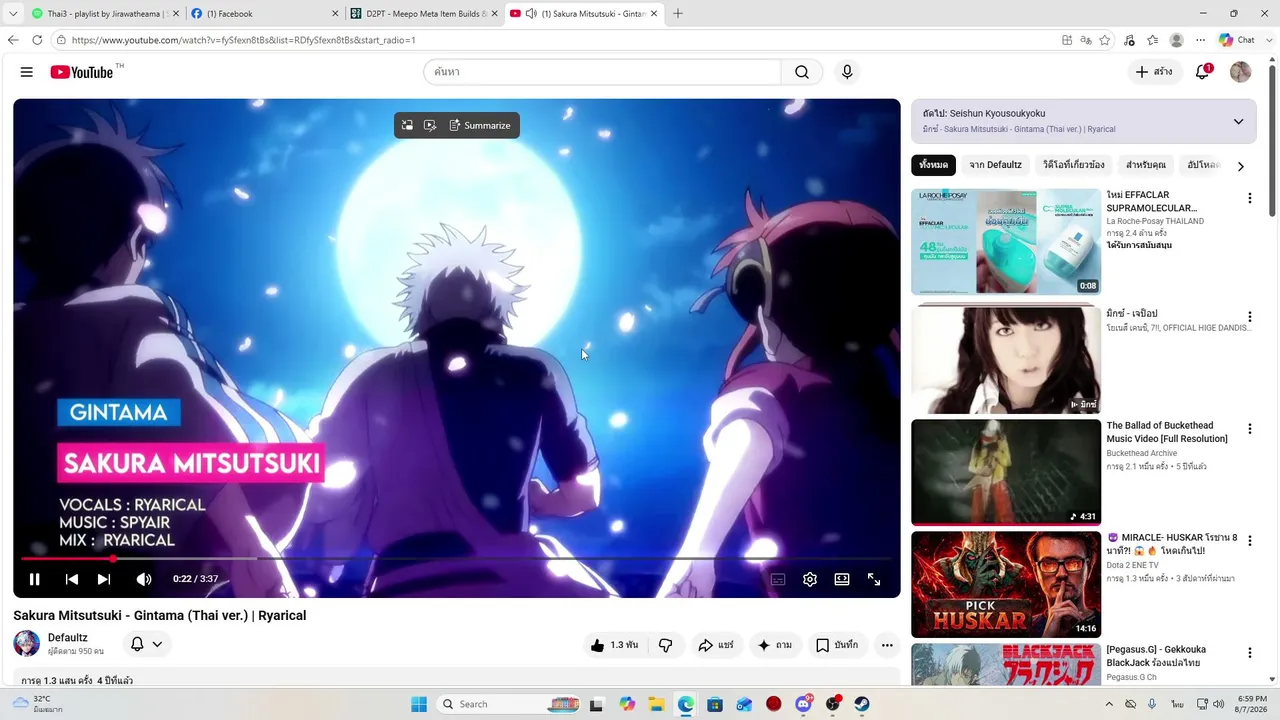Add this page to favorites star

coord(1104,40)
